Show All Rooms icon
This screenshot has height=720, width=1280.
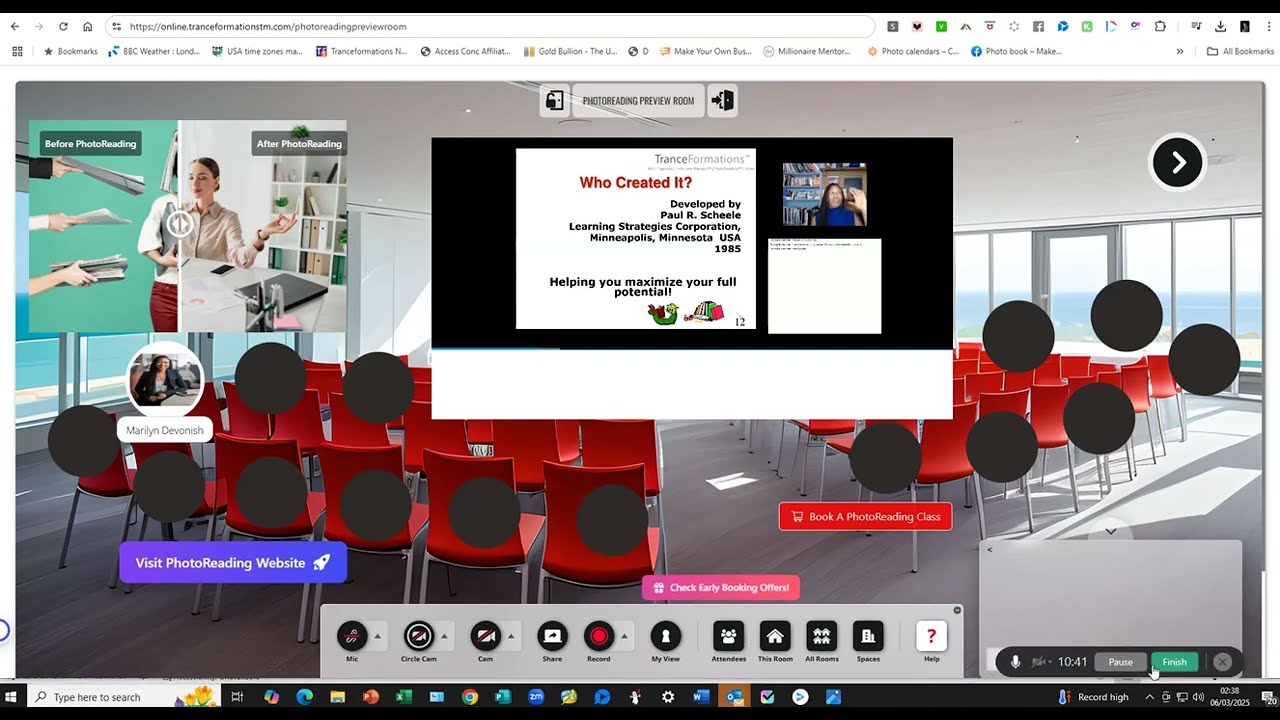click(x=822, y=636)
